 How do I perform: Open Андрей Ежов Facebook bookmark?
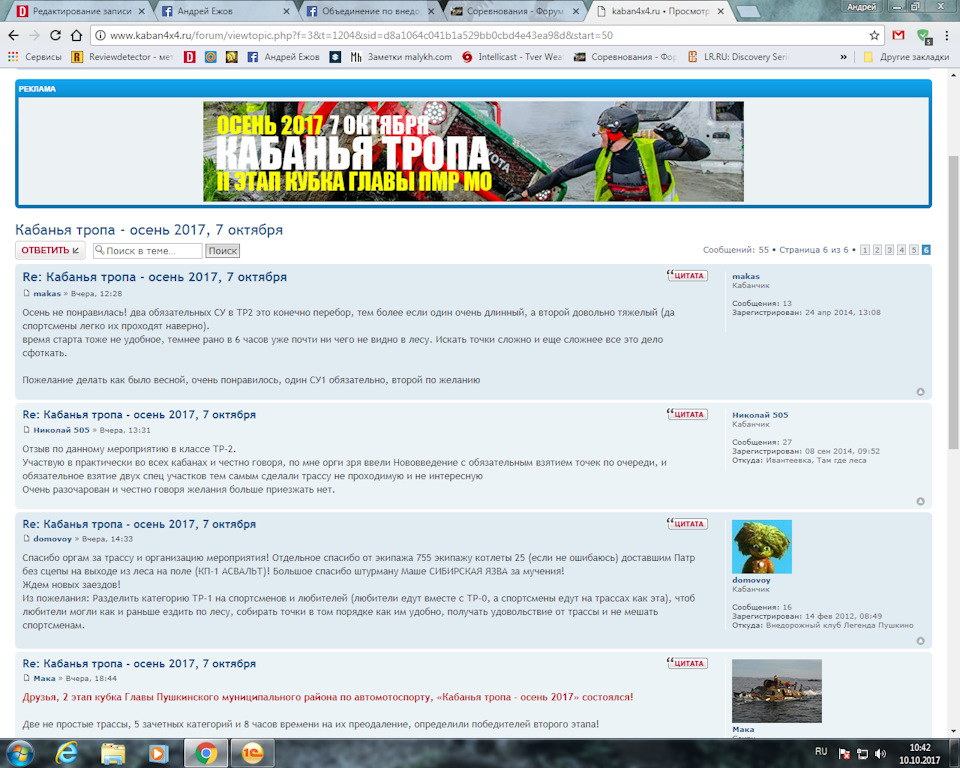tap(283, 57)
